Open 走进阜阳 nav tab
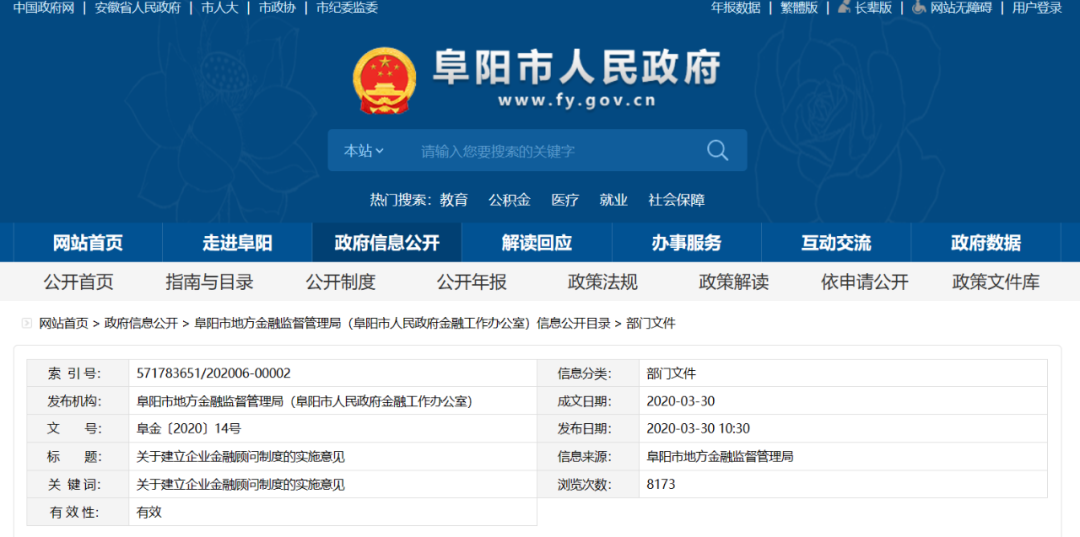The image size is (1080, 537). (238, 242)
